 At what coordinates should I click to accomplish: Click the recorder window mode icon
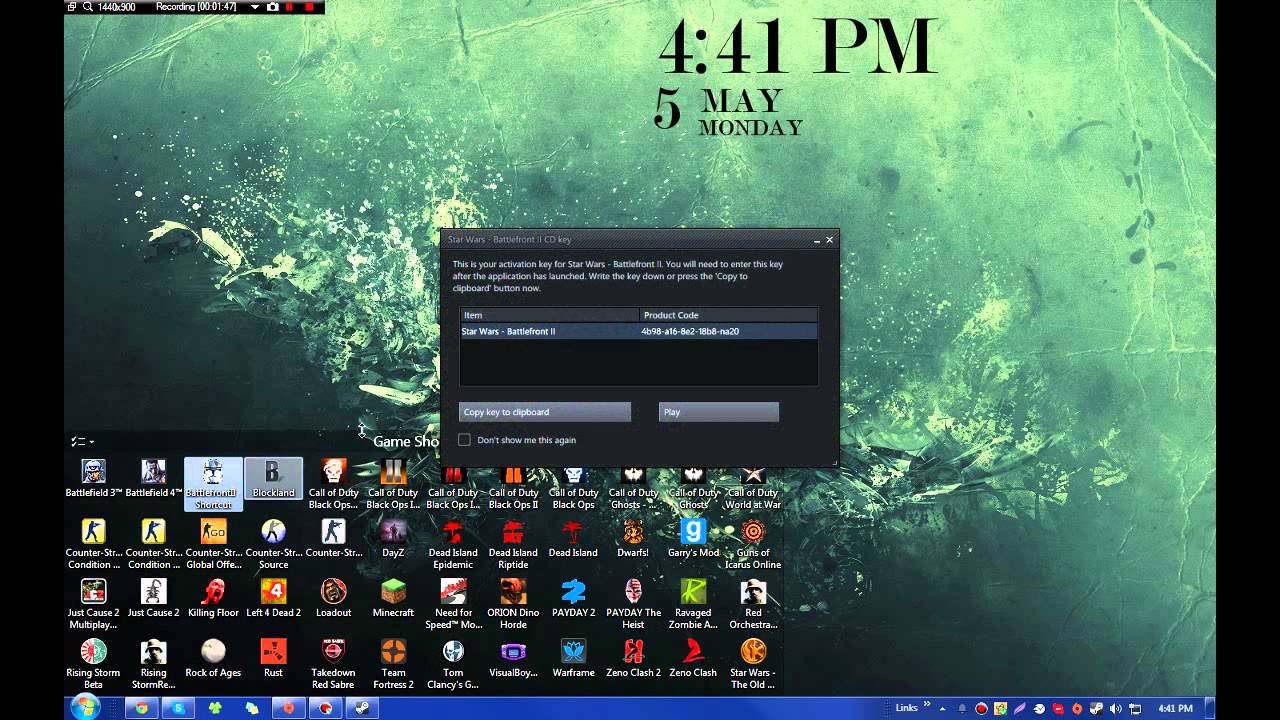(x=72, y=7)
